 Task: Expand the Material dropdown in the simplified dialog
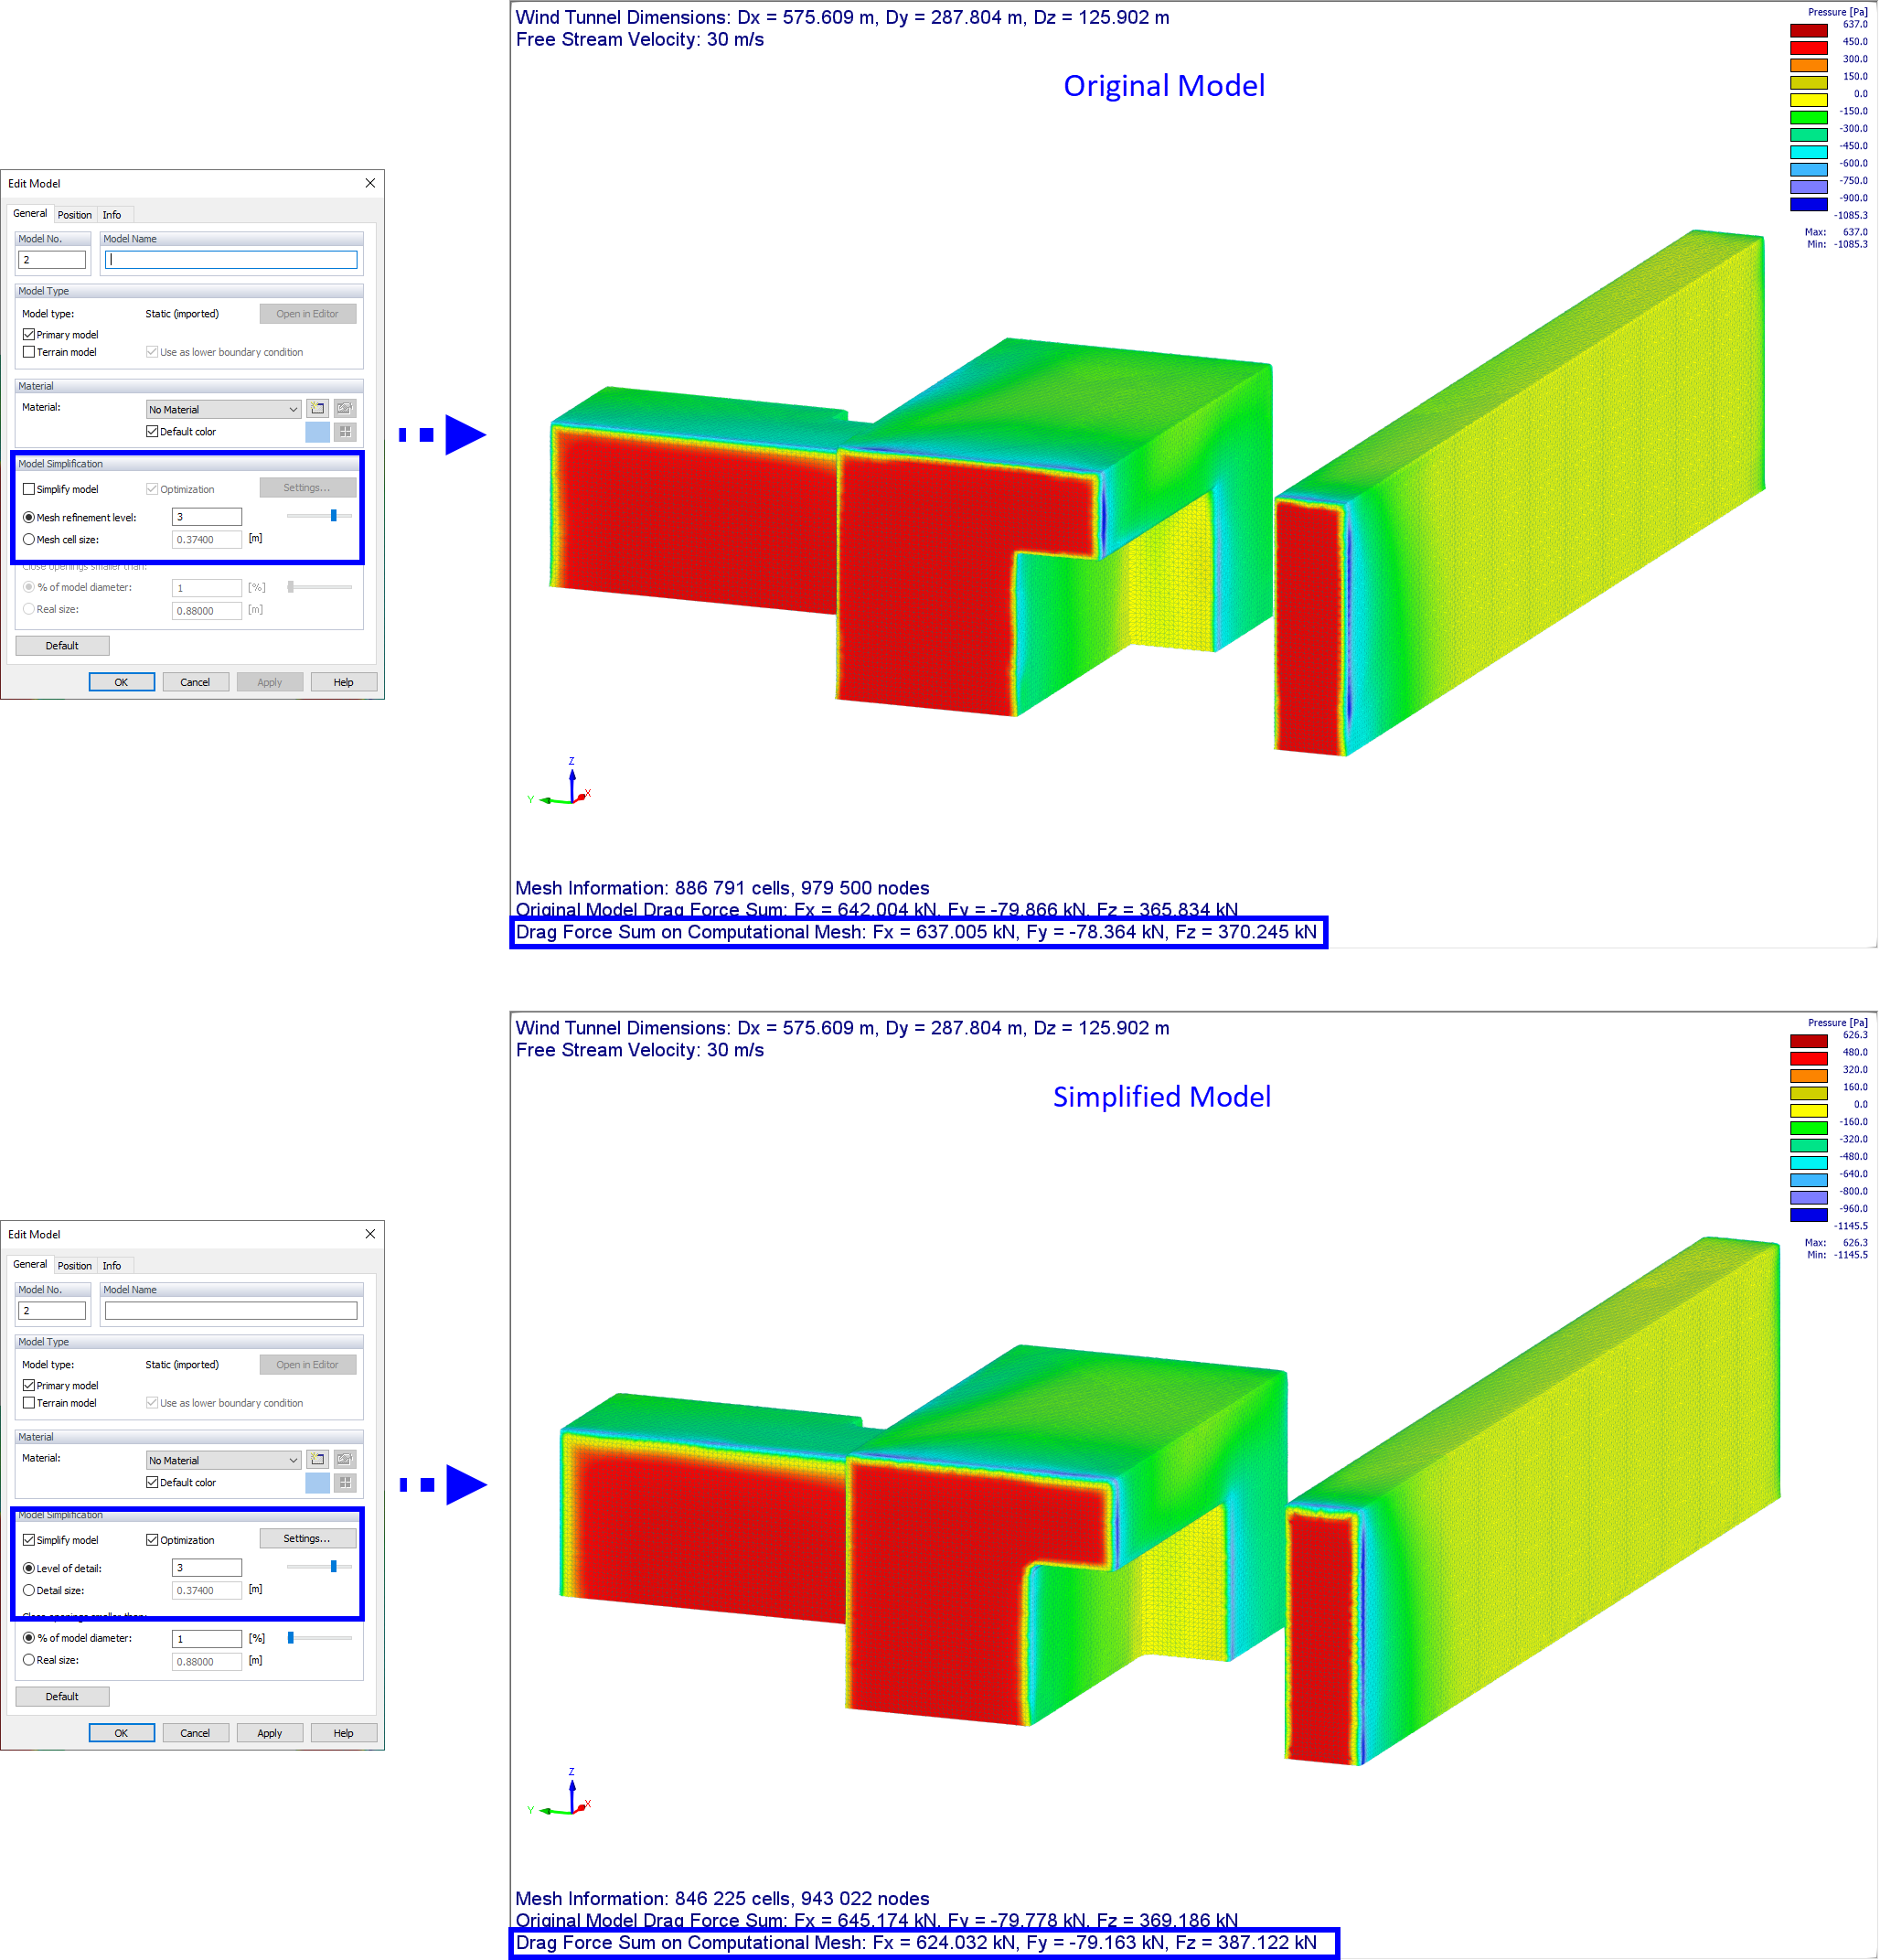point(222,1459)
